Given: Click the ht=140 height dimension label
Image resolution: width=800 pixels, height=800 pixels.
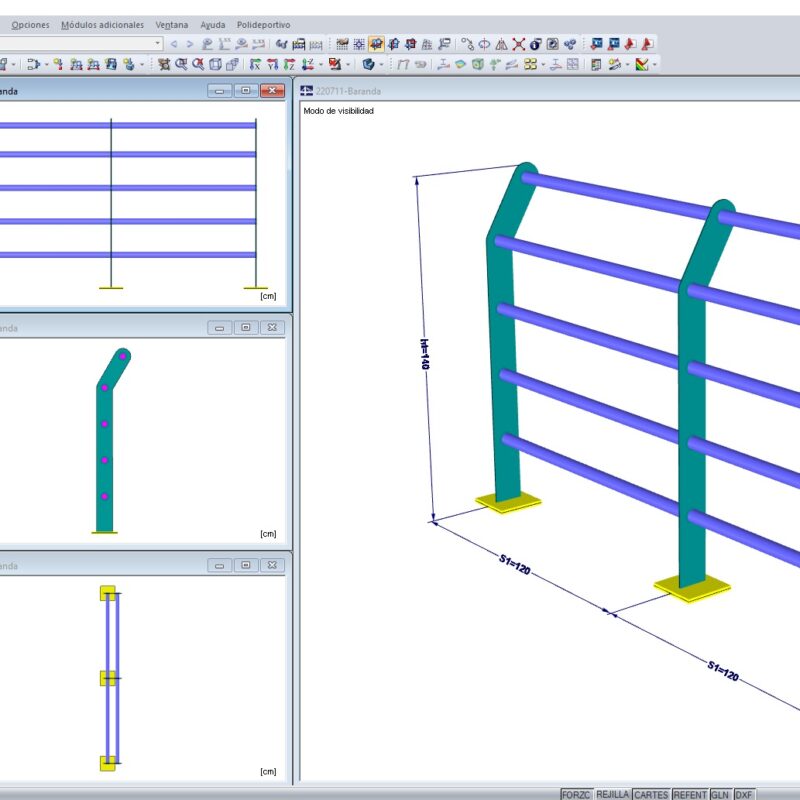Looking at the screenshot, I should coord(424,354).
